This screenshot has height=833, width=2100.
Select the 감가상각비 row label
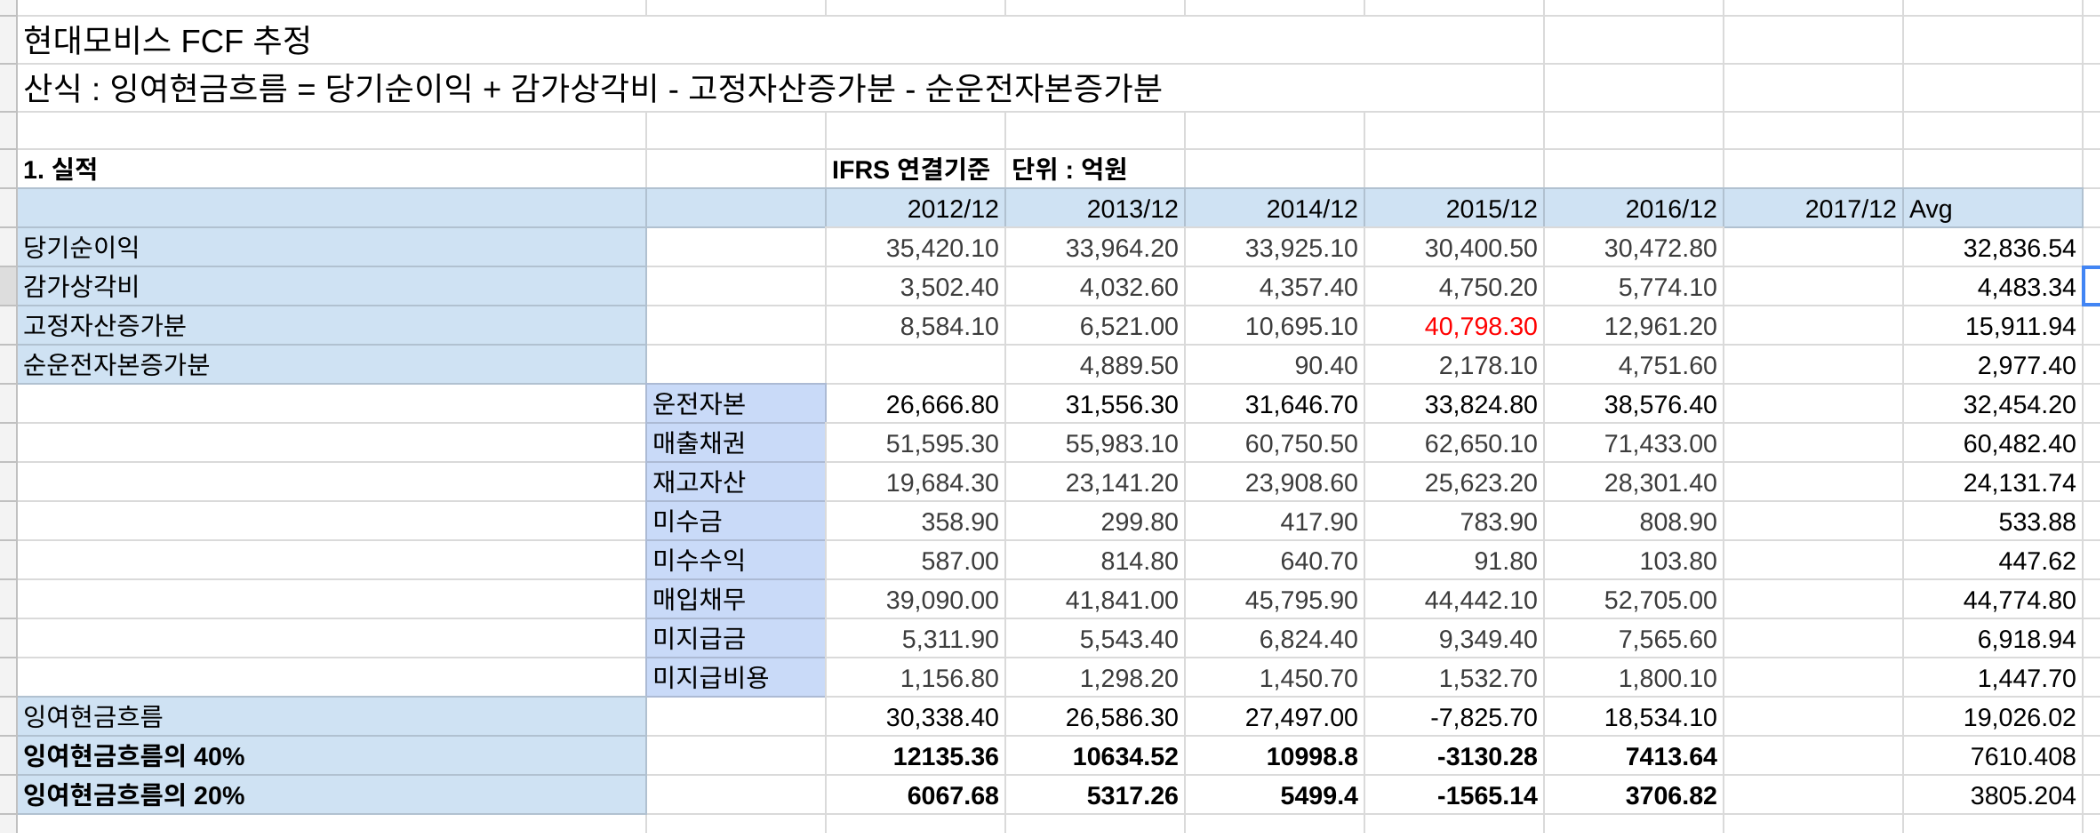(332, 286)
